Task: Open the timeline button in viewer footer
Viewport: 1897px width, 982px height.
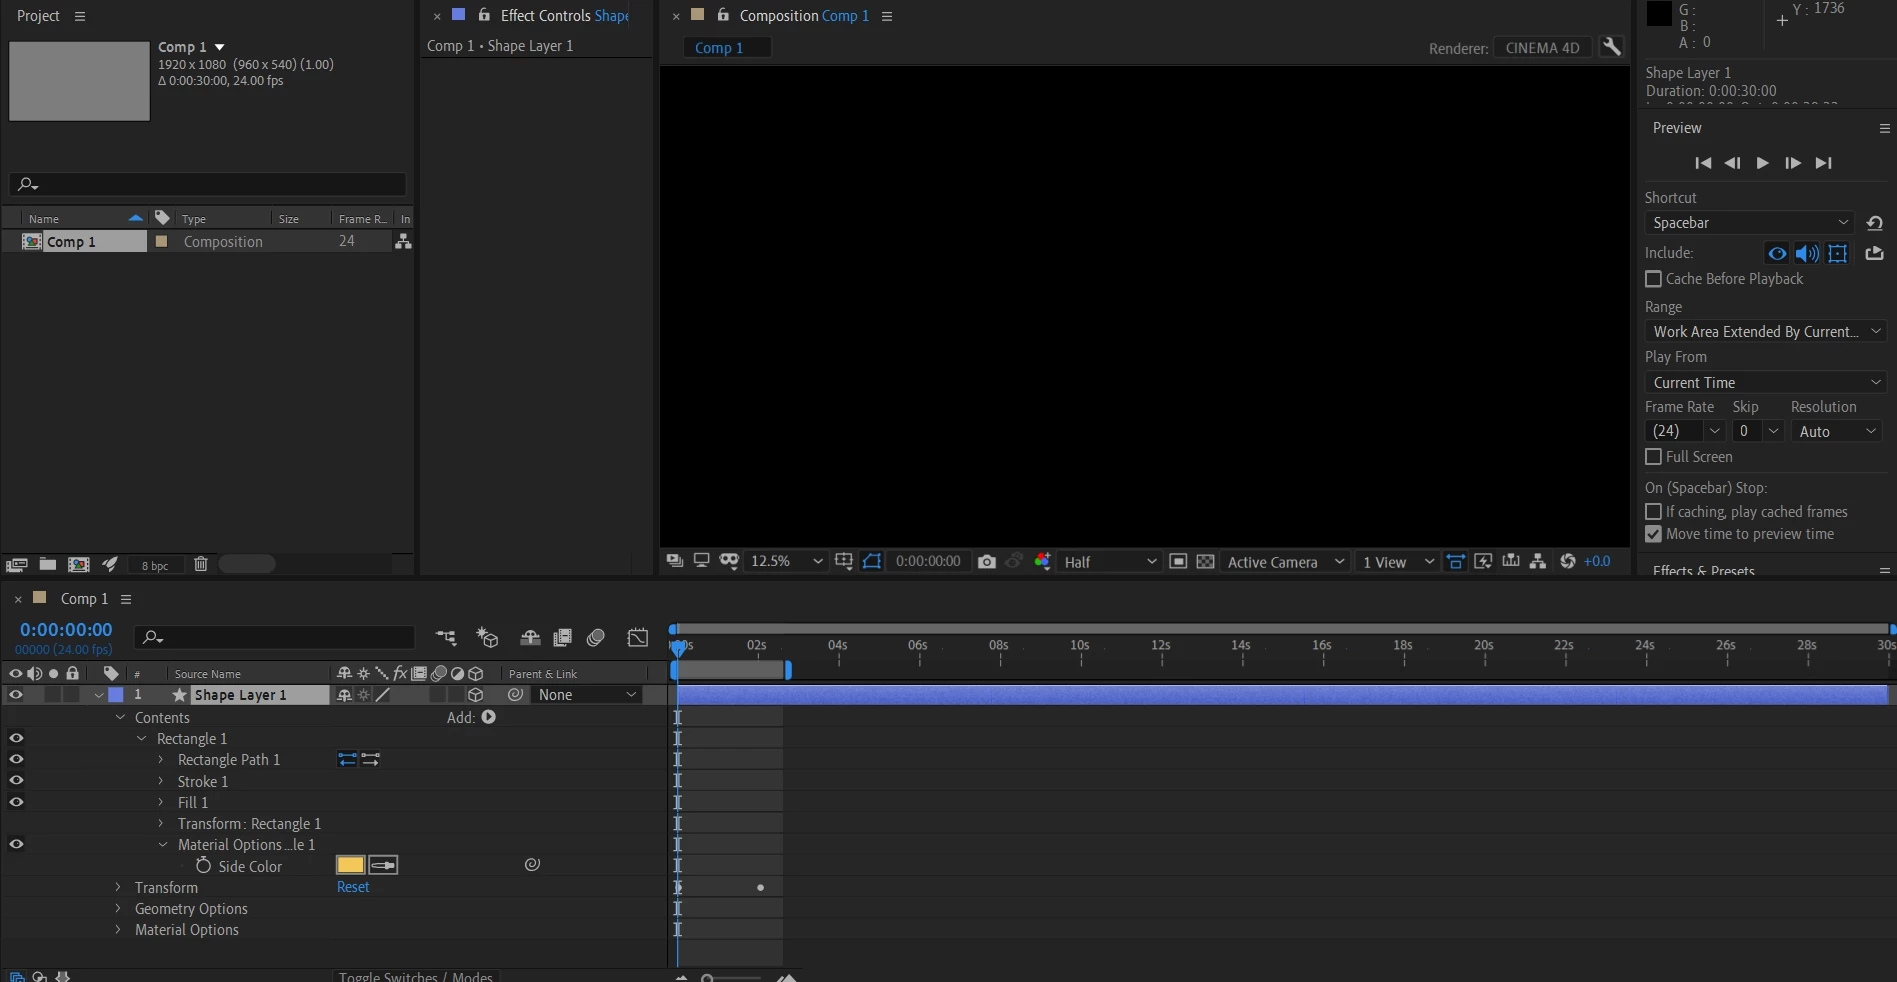Action: pyautogui.click(x=1511, y=561)
